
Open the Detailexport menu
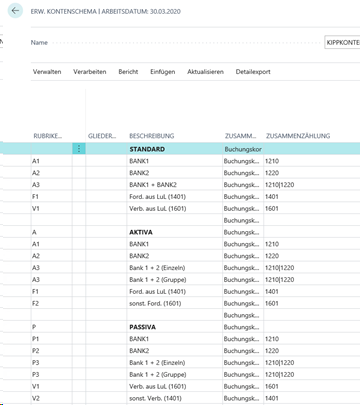[x=253, y=72]
